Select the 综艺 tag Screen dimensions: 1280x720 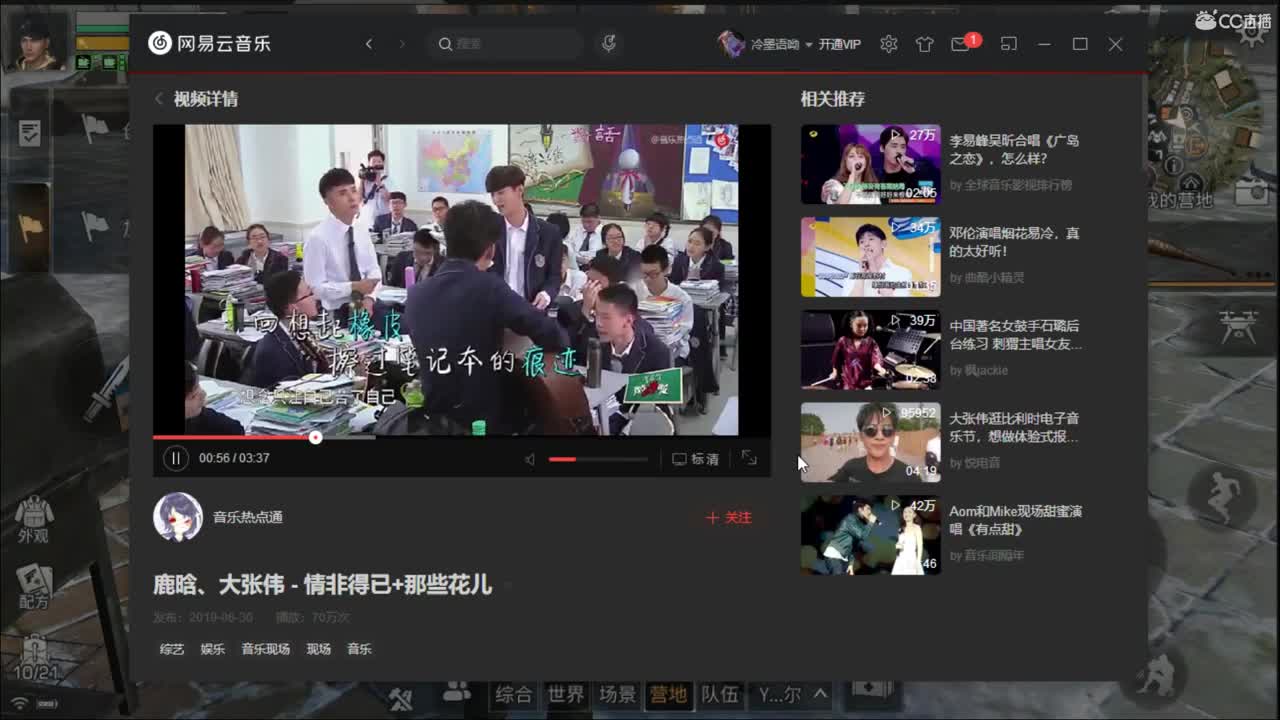172,649
